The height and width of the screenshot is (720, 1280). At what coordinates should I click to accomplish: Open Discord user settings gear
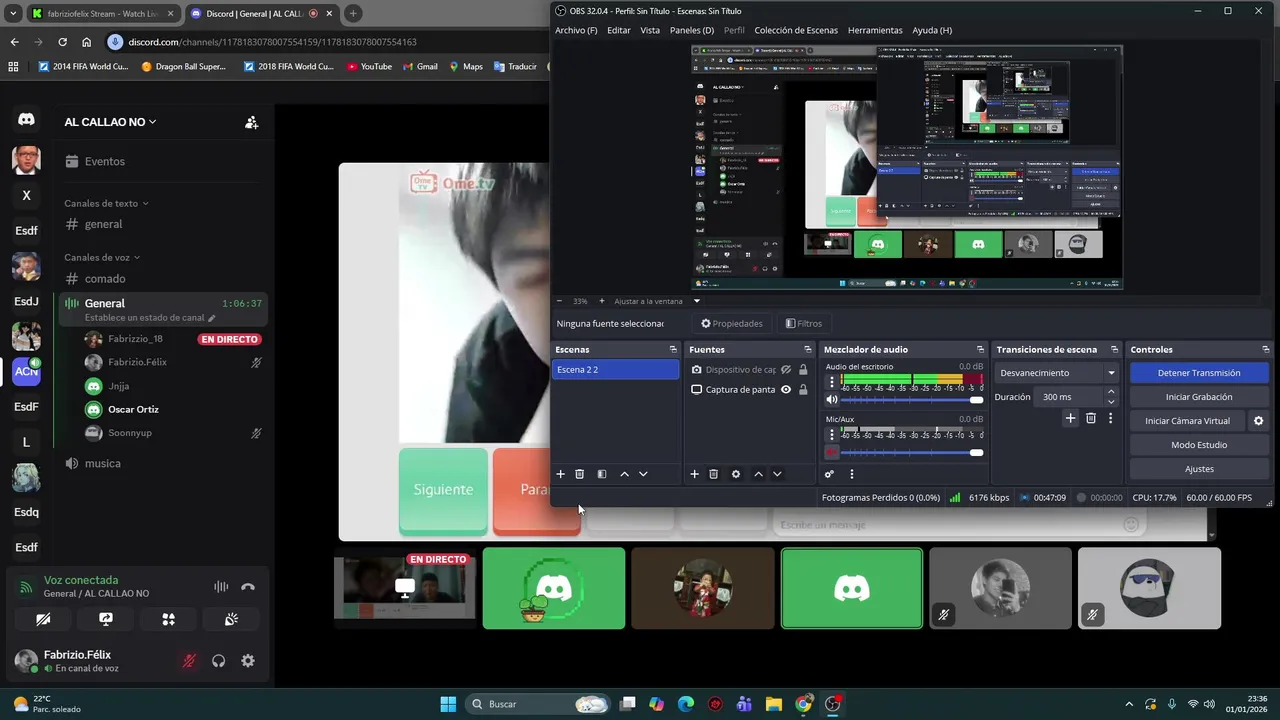point(248,661)
